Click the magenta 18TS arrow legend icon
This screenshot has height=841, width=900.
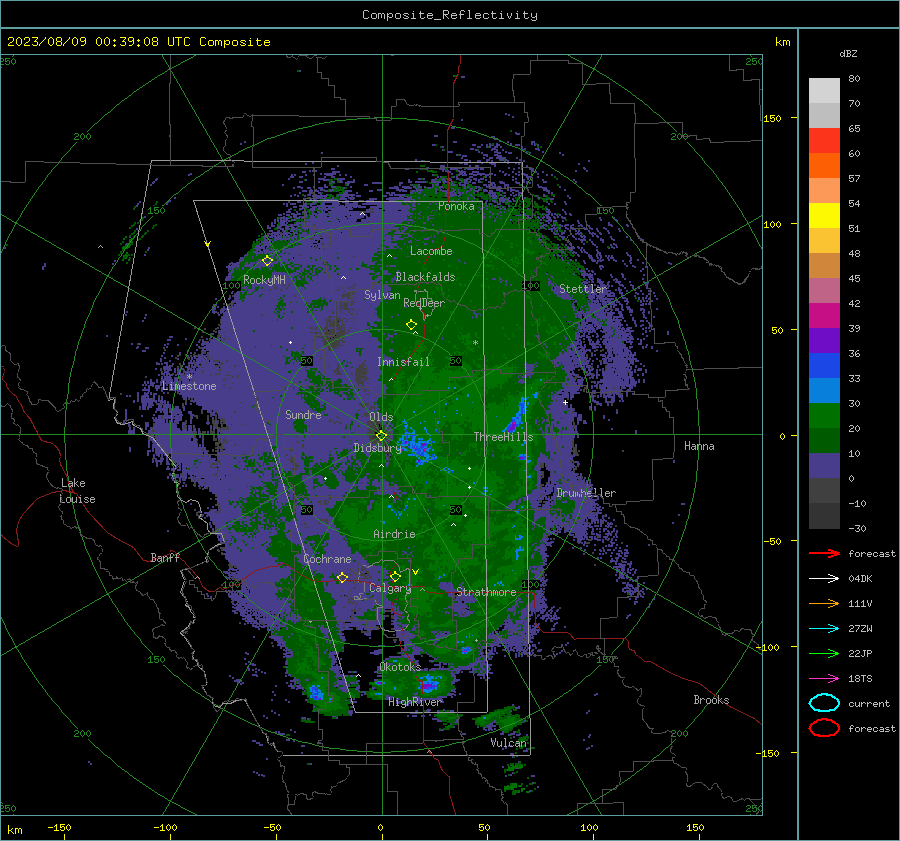824,679
